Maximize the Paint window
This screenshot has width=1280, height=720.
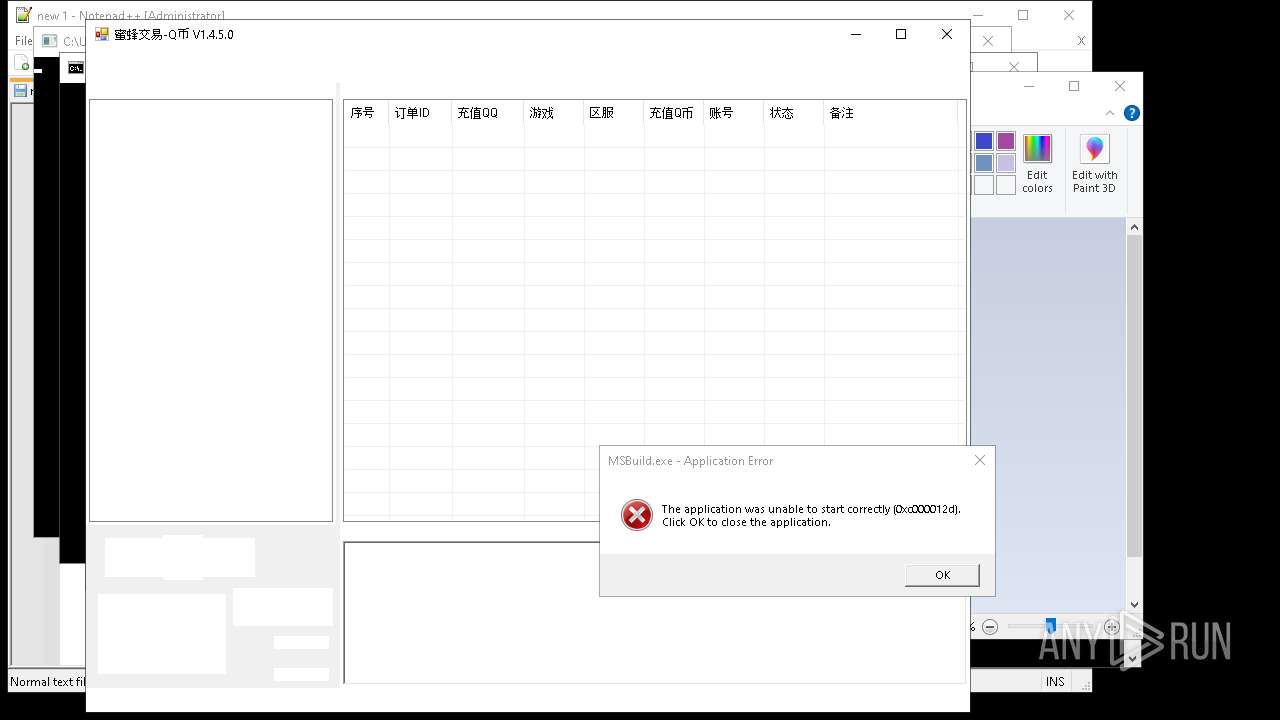[1074, 86]
